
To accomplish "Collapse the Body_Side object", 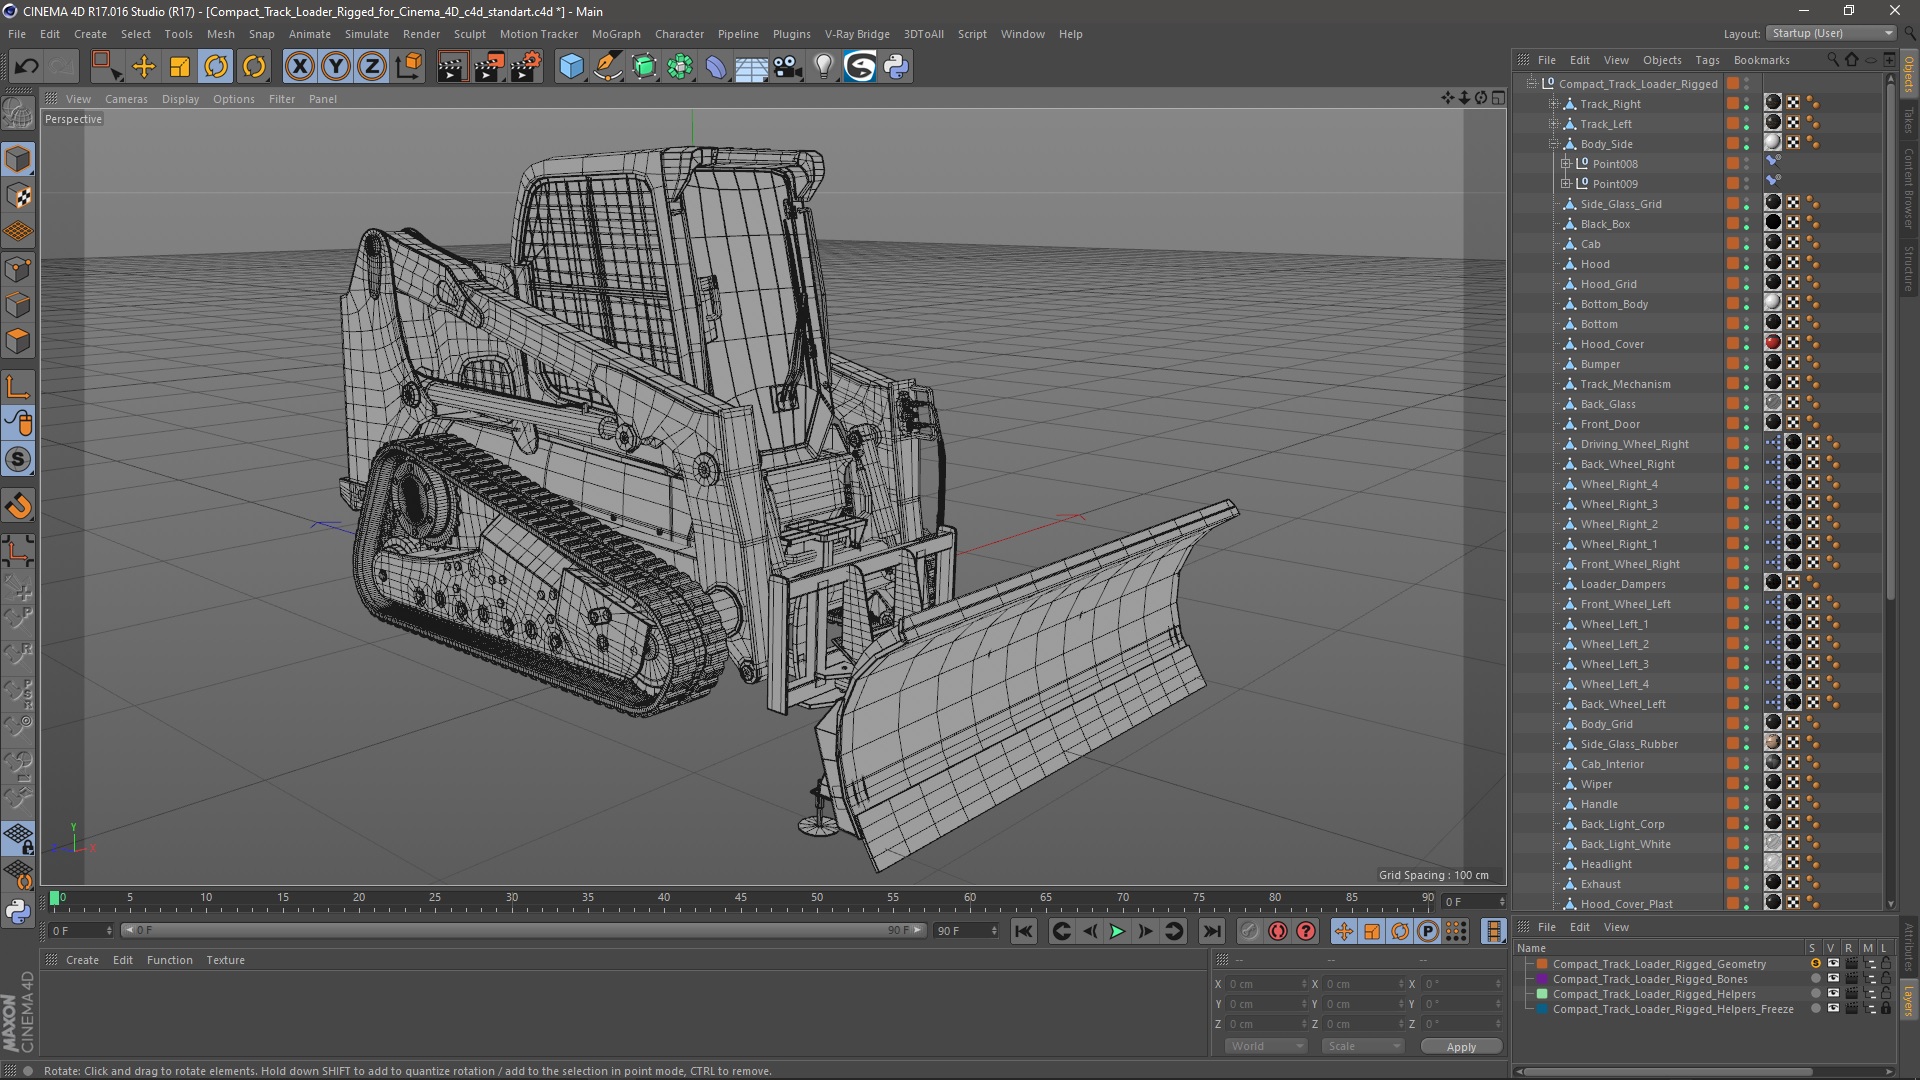I will click(x=1553, y=144).
